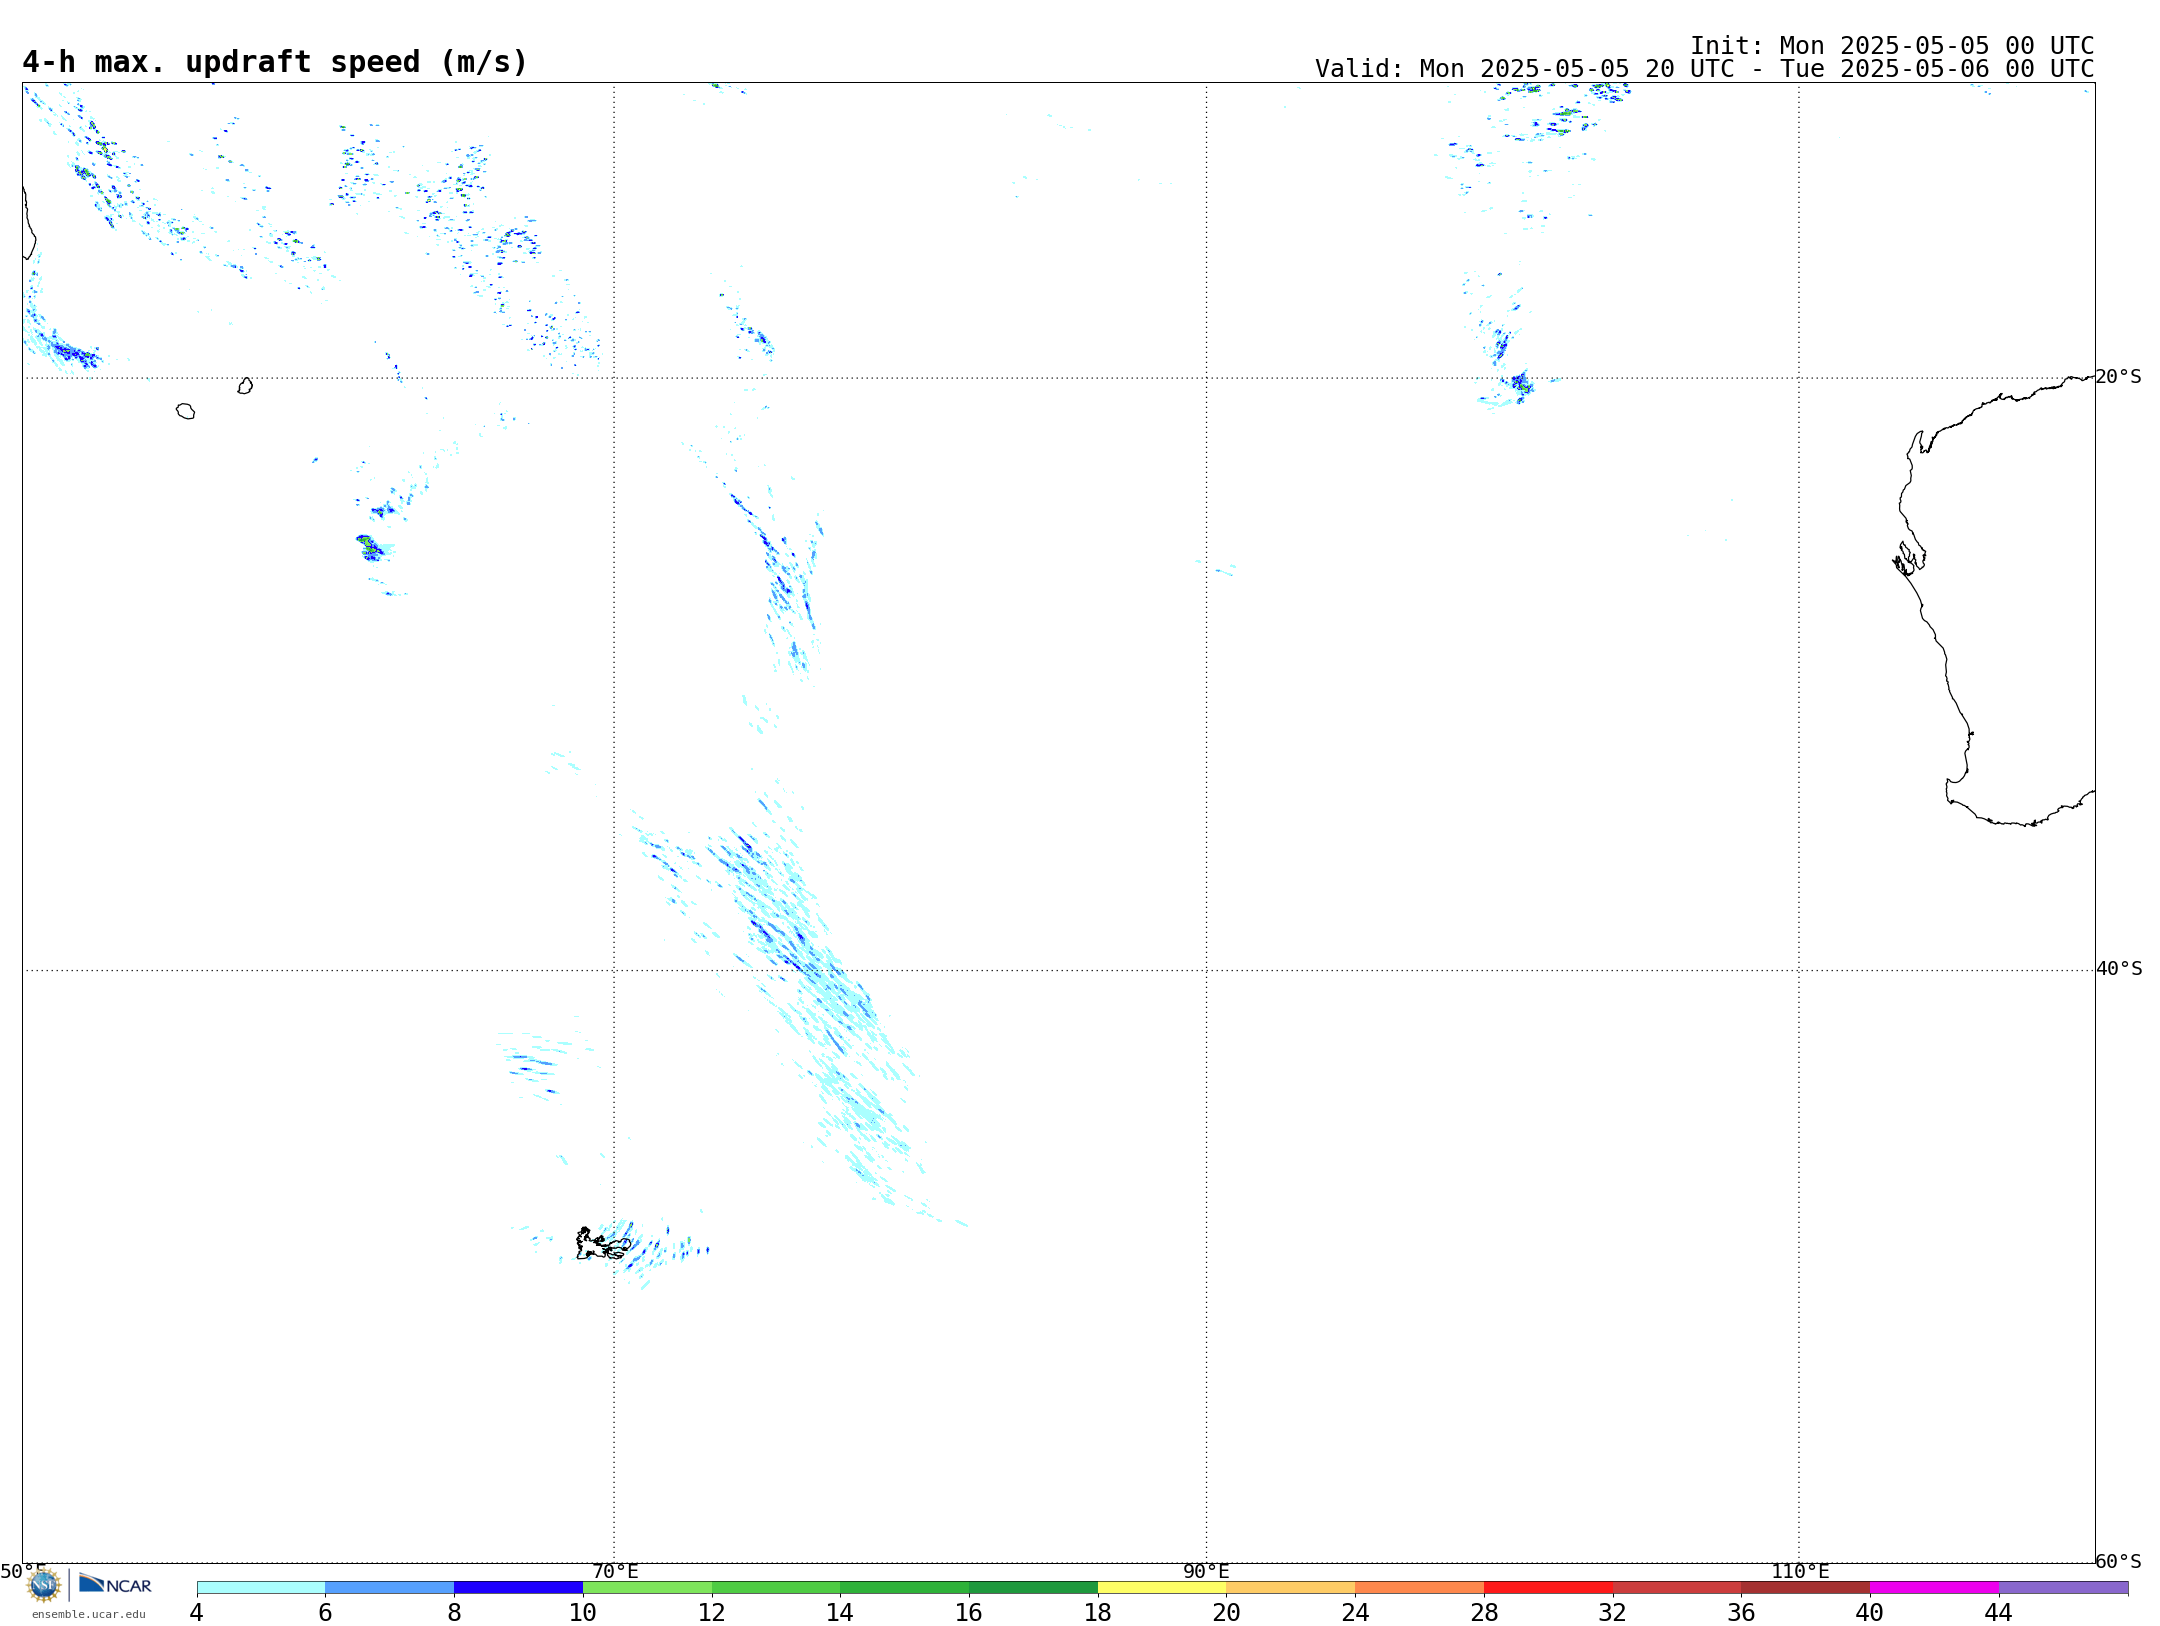Click the dark green 16–18 colorbar swatch
This screenshot has width=2160, height=1626.
tap(1033, 1587)
